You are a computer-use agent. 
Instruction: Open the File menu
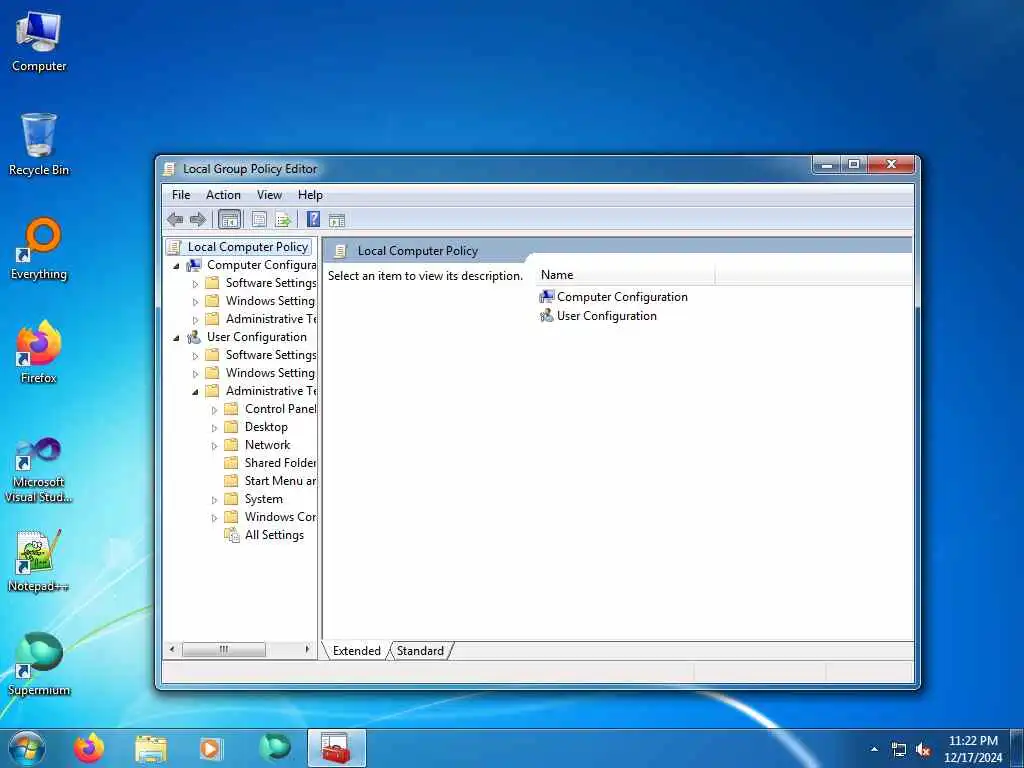pyautogui.click(x=181, y=195)
